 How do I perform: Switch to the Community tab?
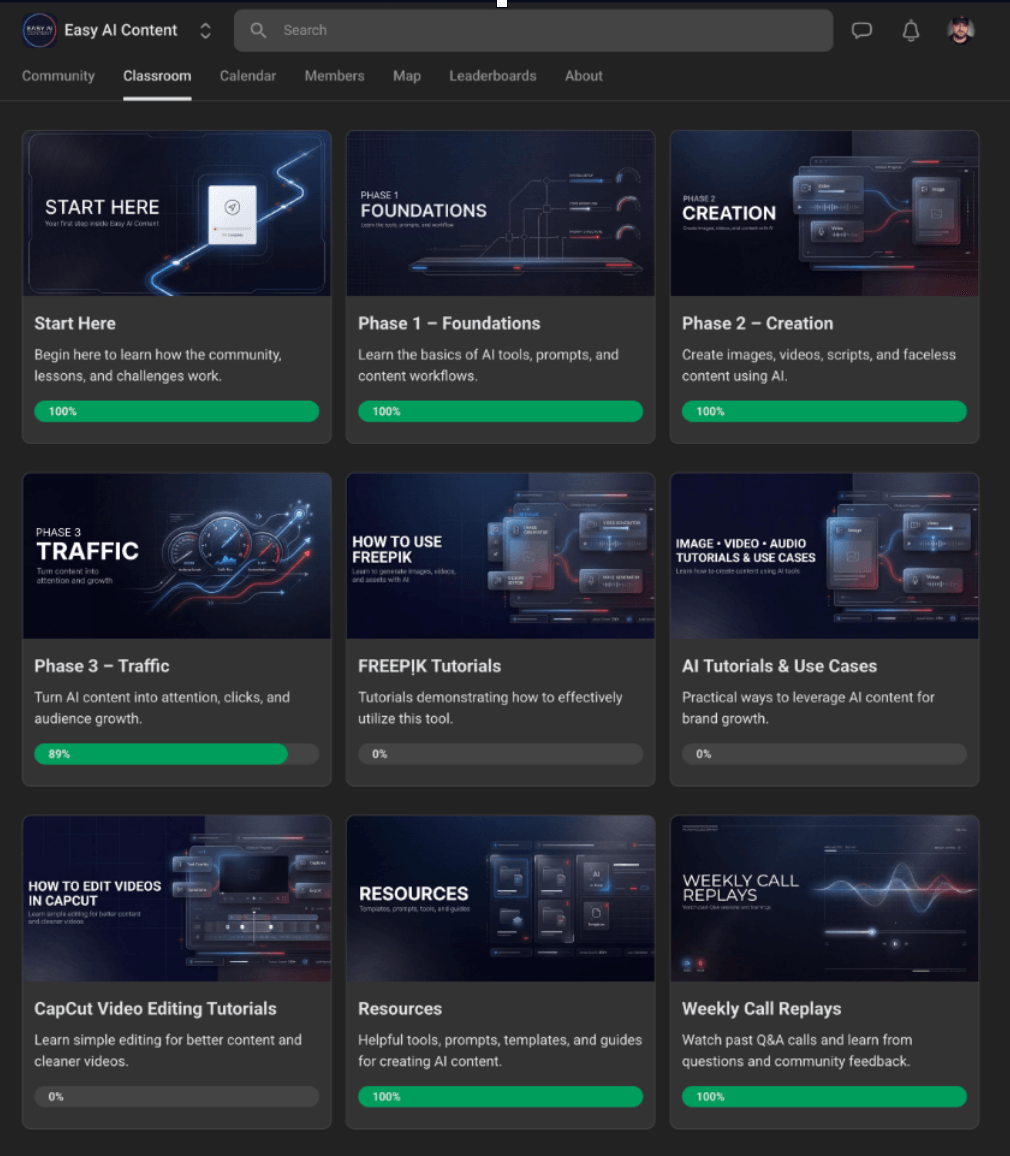tap(58, 76)
